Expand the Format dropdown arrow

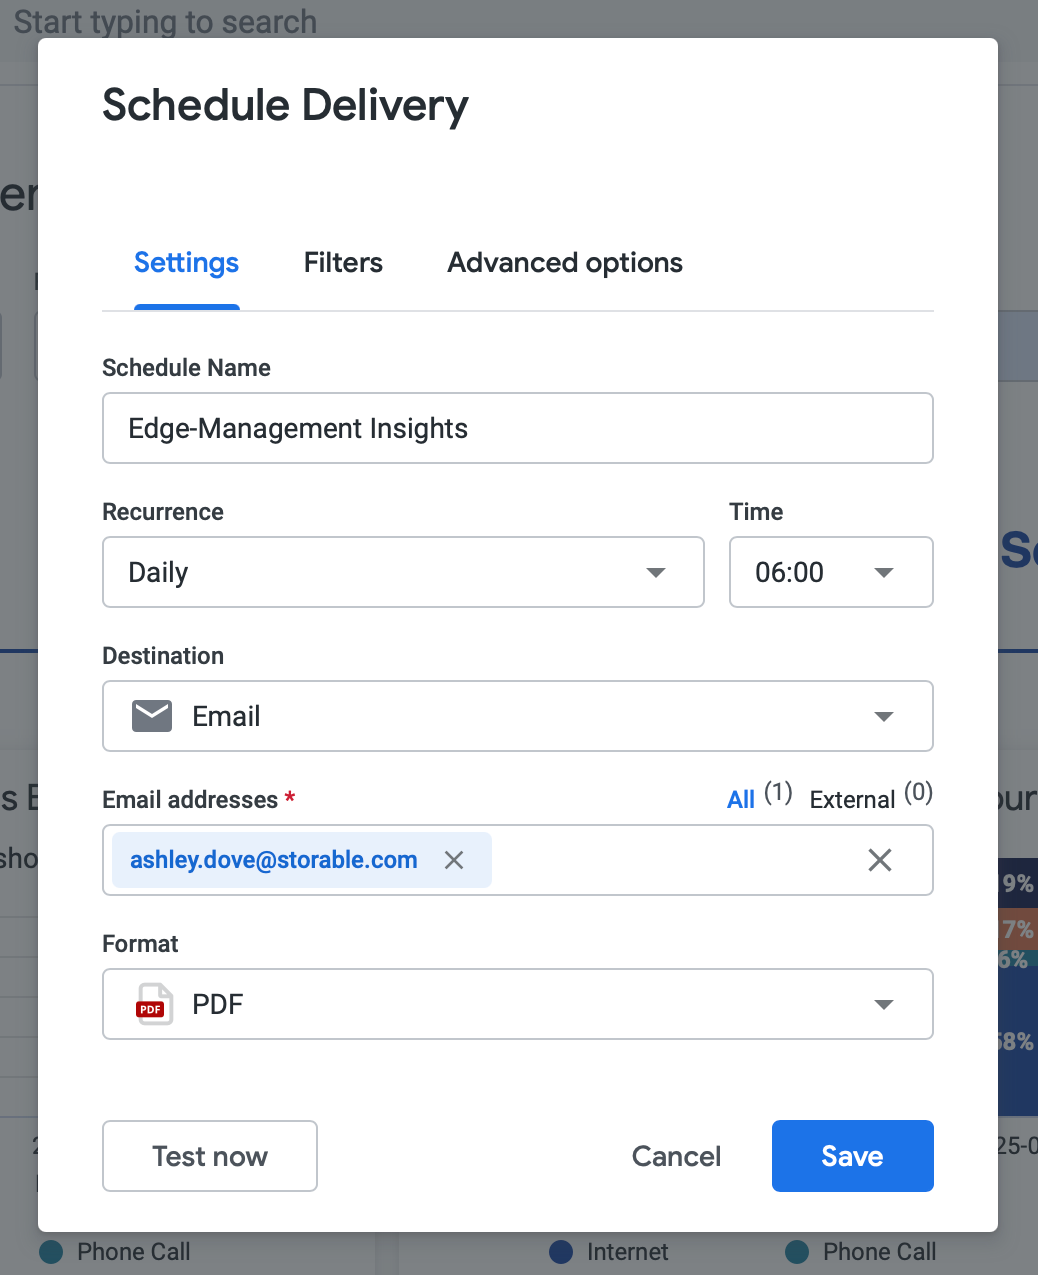883,1004
